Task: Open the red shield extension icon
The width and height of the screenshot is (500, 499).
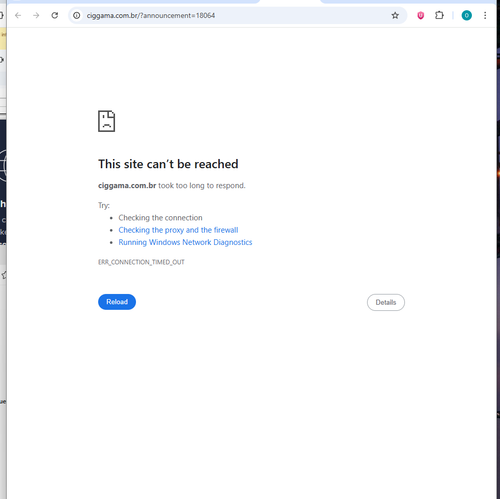Action: point(421,15)
